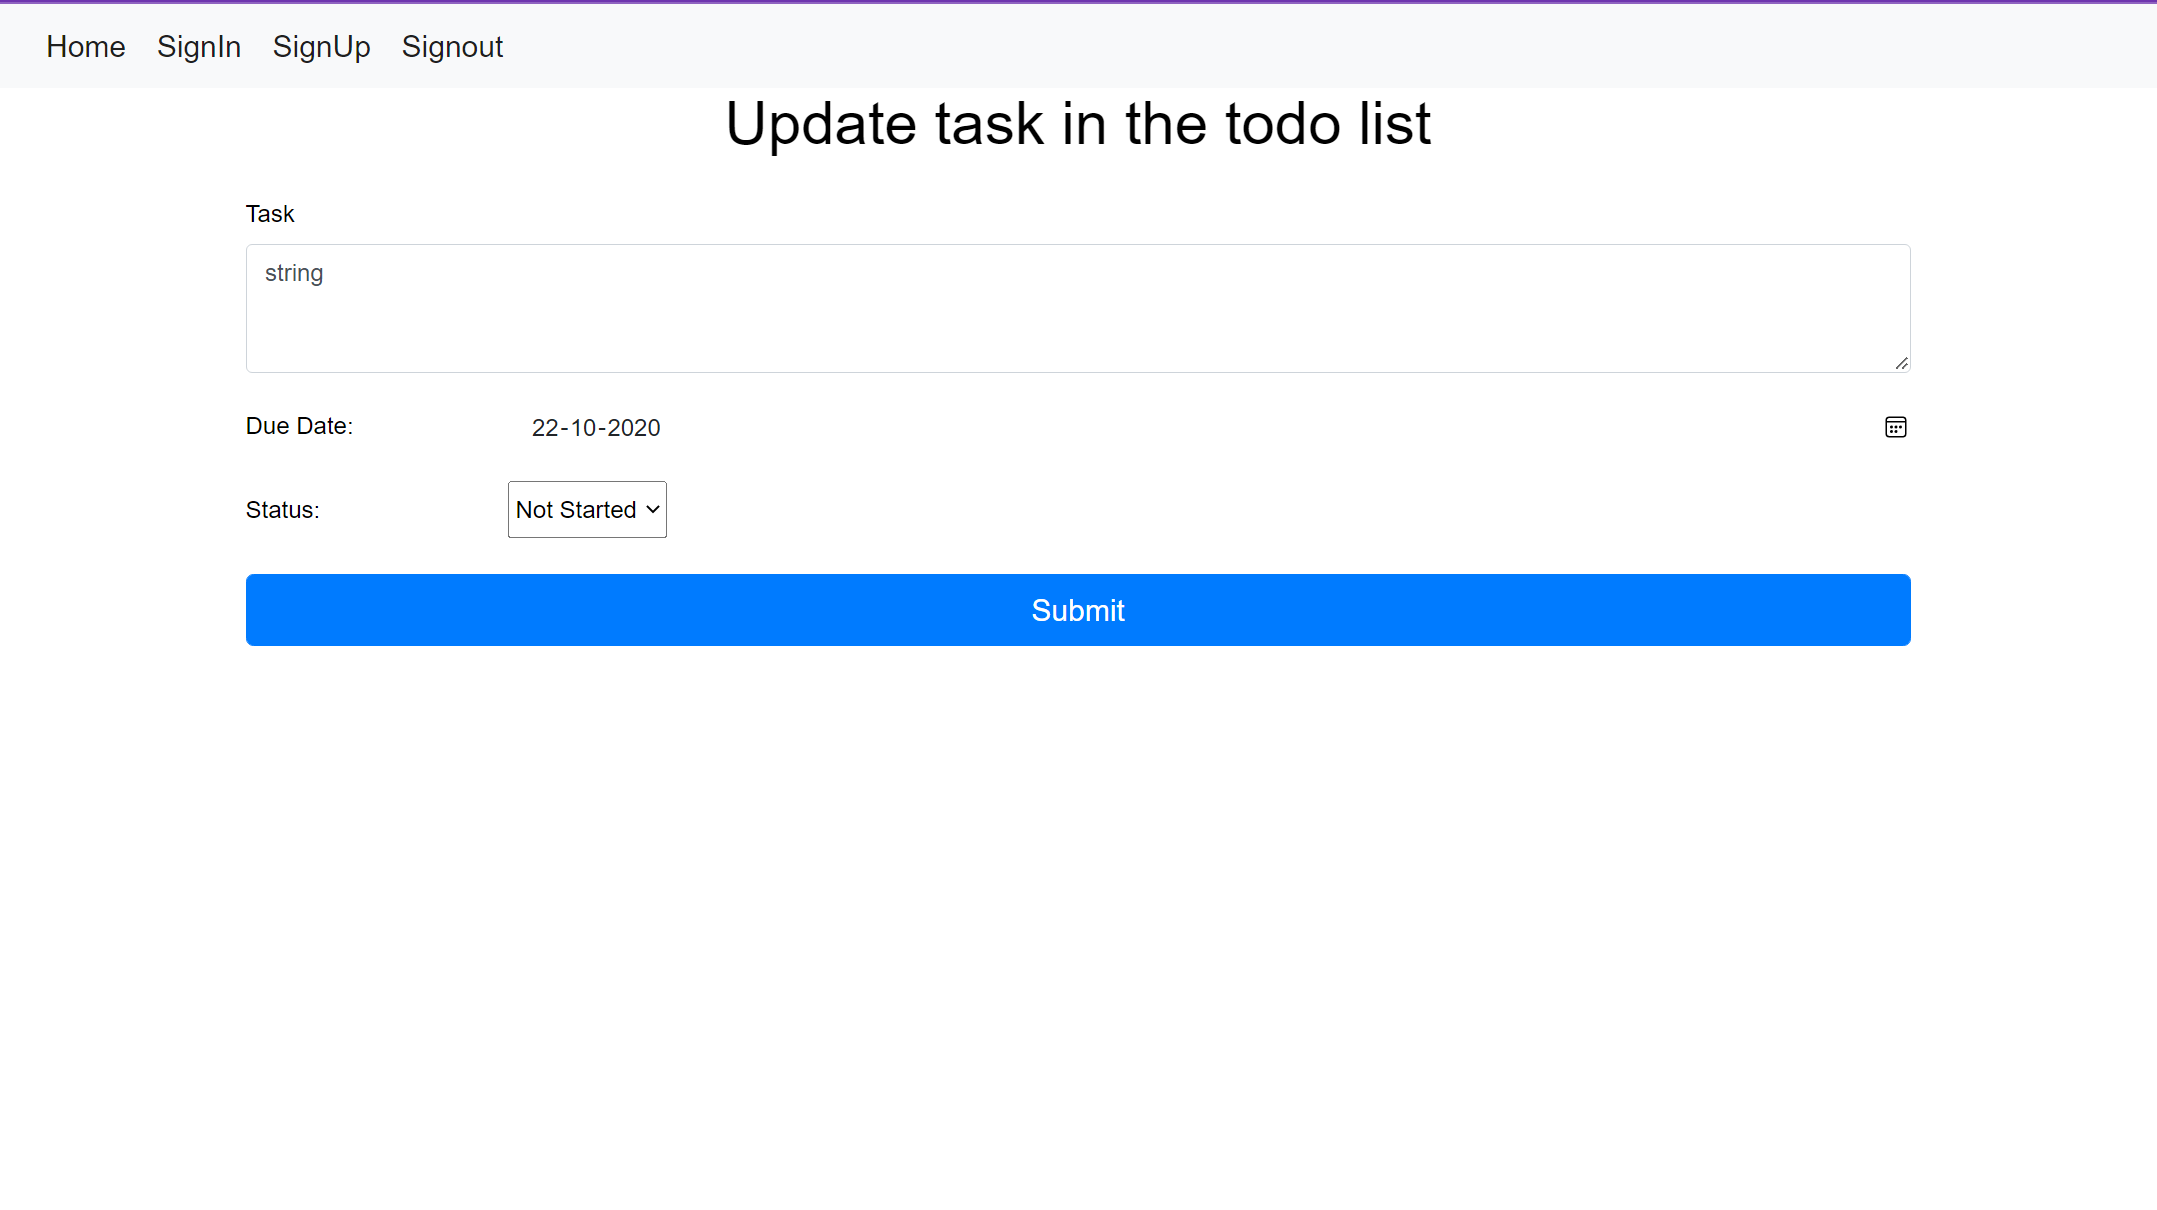The width and height of the screenshot is (2157, 1210).
Task: Go to the SignUp page
Action: click(x=322, y=46)
